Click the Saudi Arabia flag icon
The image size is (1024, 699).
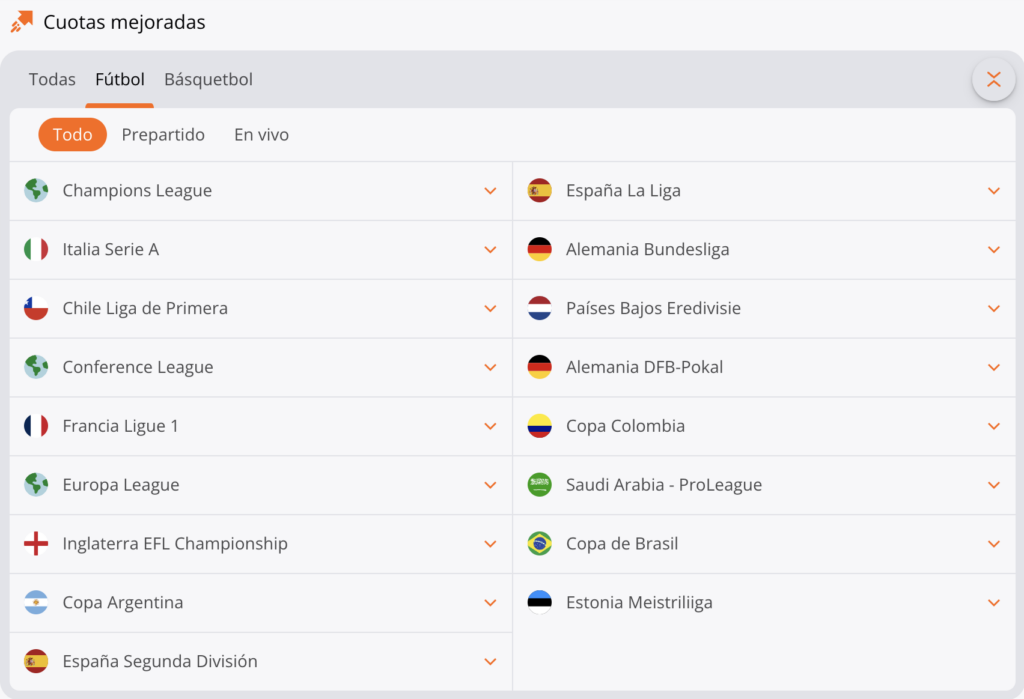(x=539, y=485)
